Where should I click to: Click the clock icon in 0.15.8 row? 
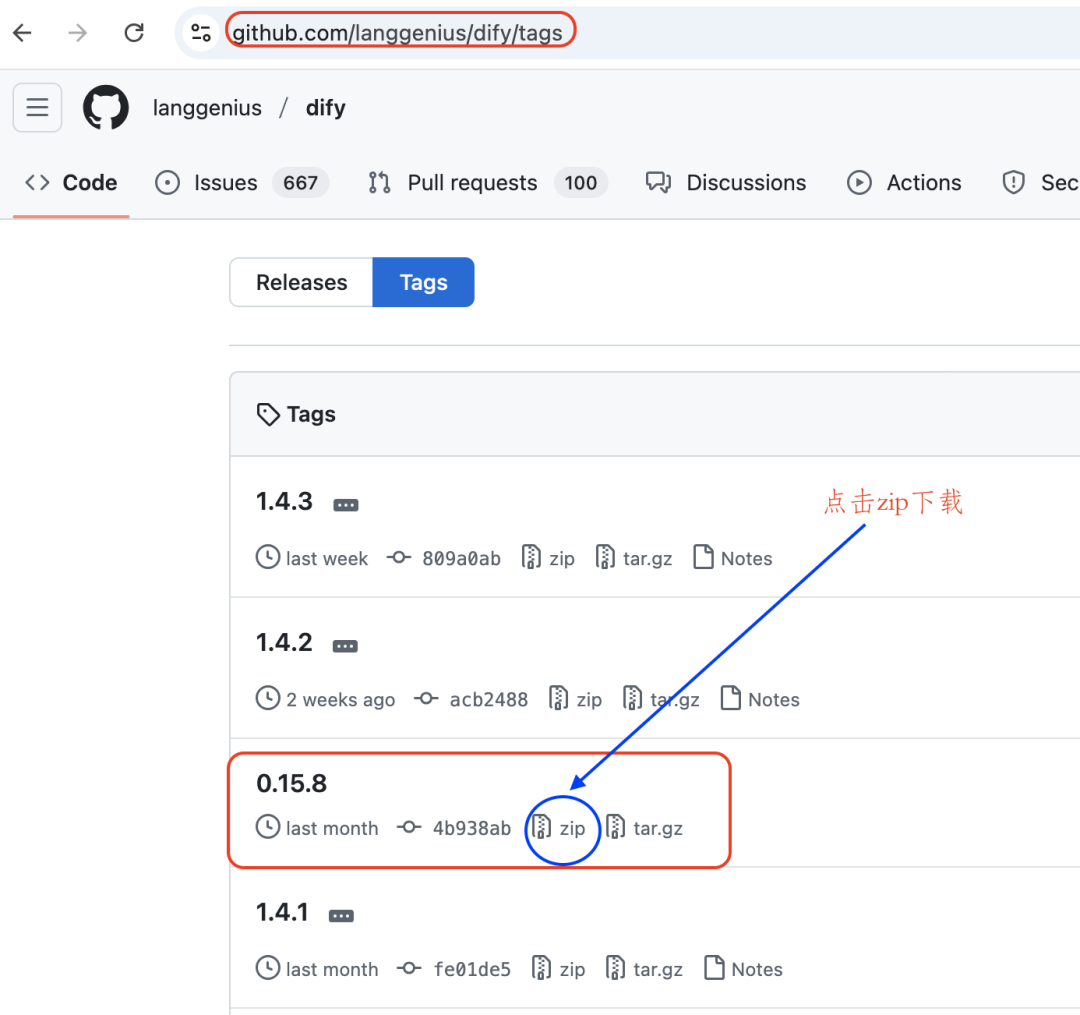268,826
